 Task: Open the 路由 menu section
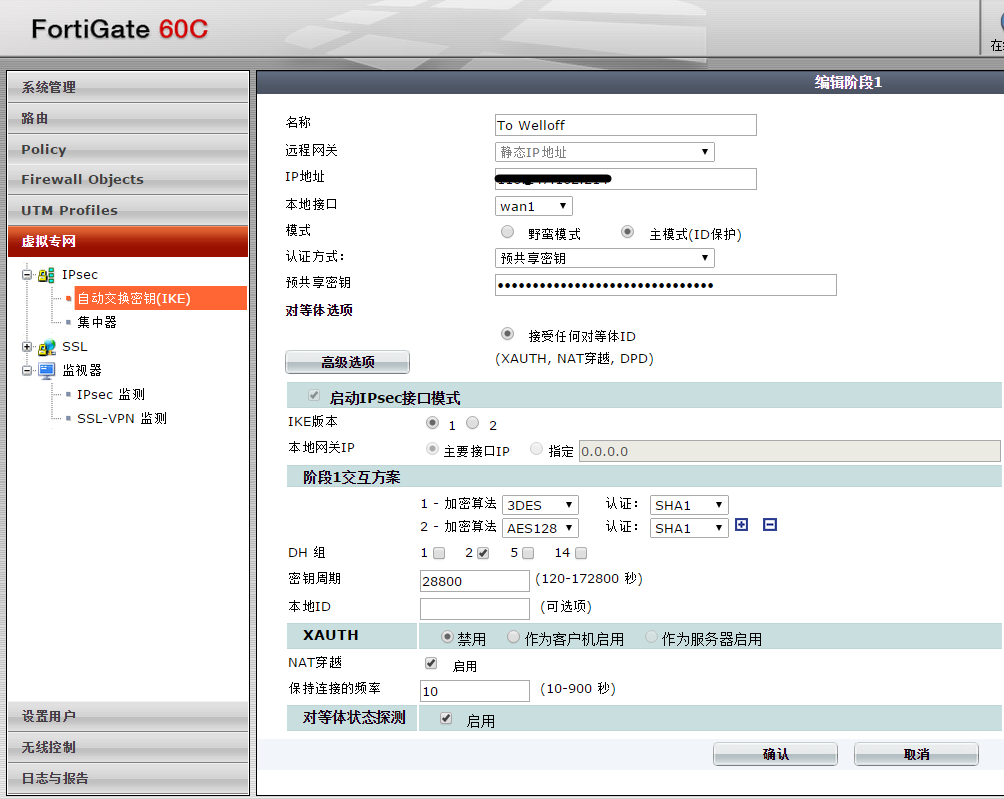click(x=128, y=118)
